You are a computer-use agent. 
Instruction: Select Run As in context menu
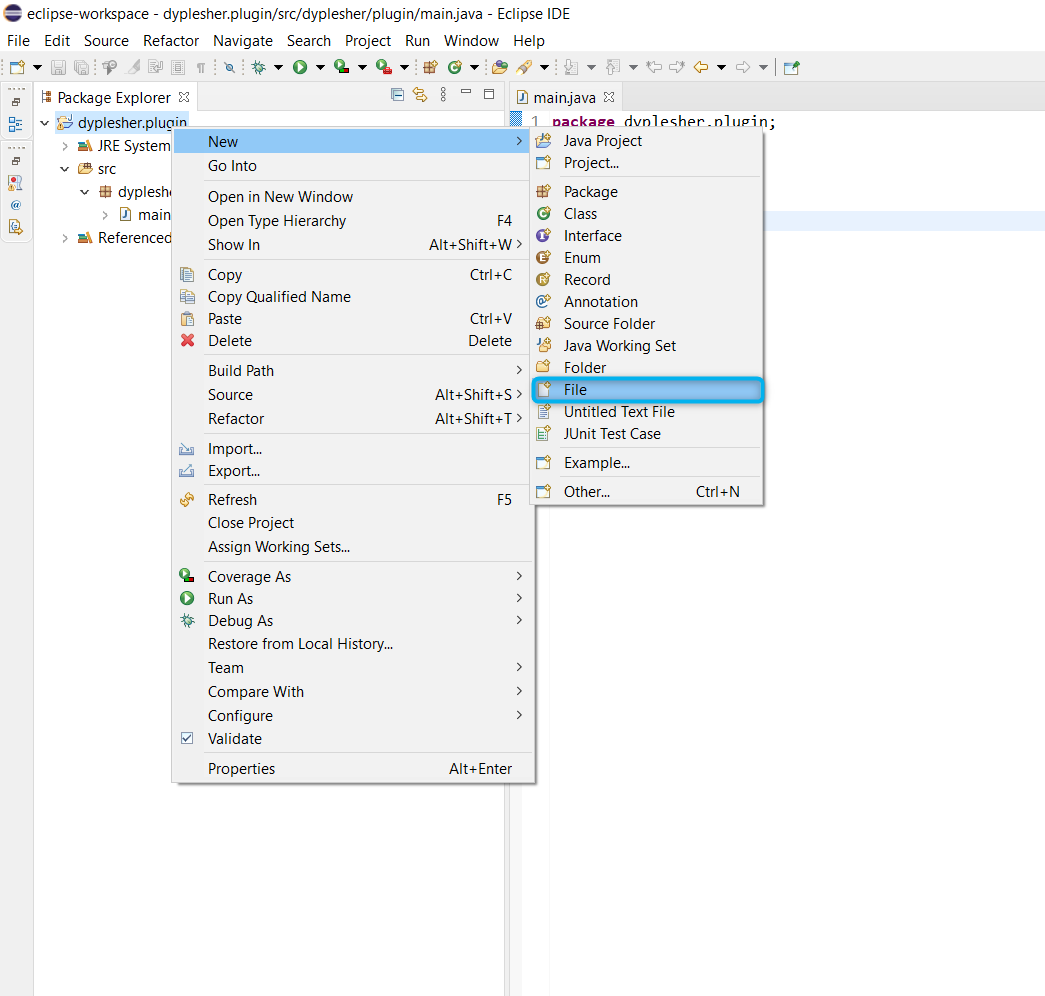click(353, 598)
